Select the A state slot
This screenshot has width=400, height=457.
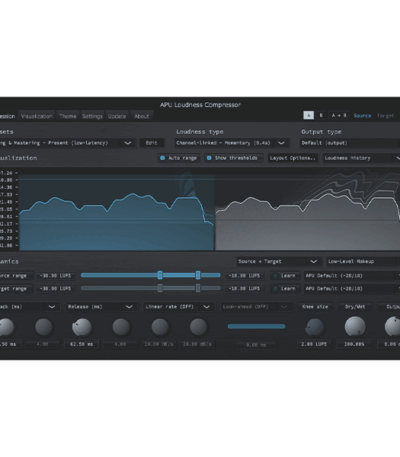tap(308, 115)
